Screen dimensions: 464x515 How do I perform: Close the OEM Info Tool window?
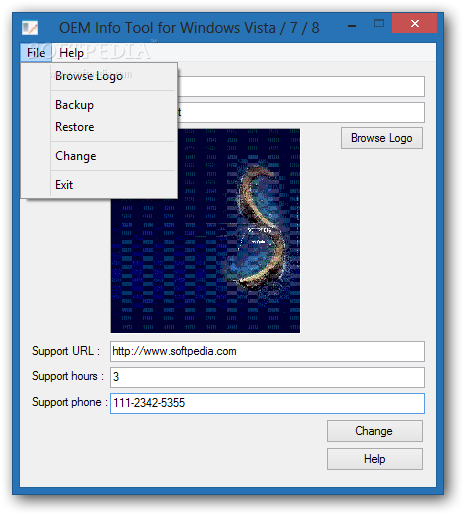(414, 23)
